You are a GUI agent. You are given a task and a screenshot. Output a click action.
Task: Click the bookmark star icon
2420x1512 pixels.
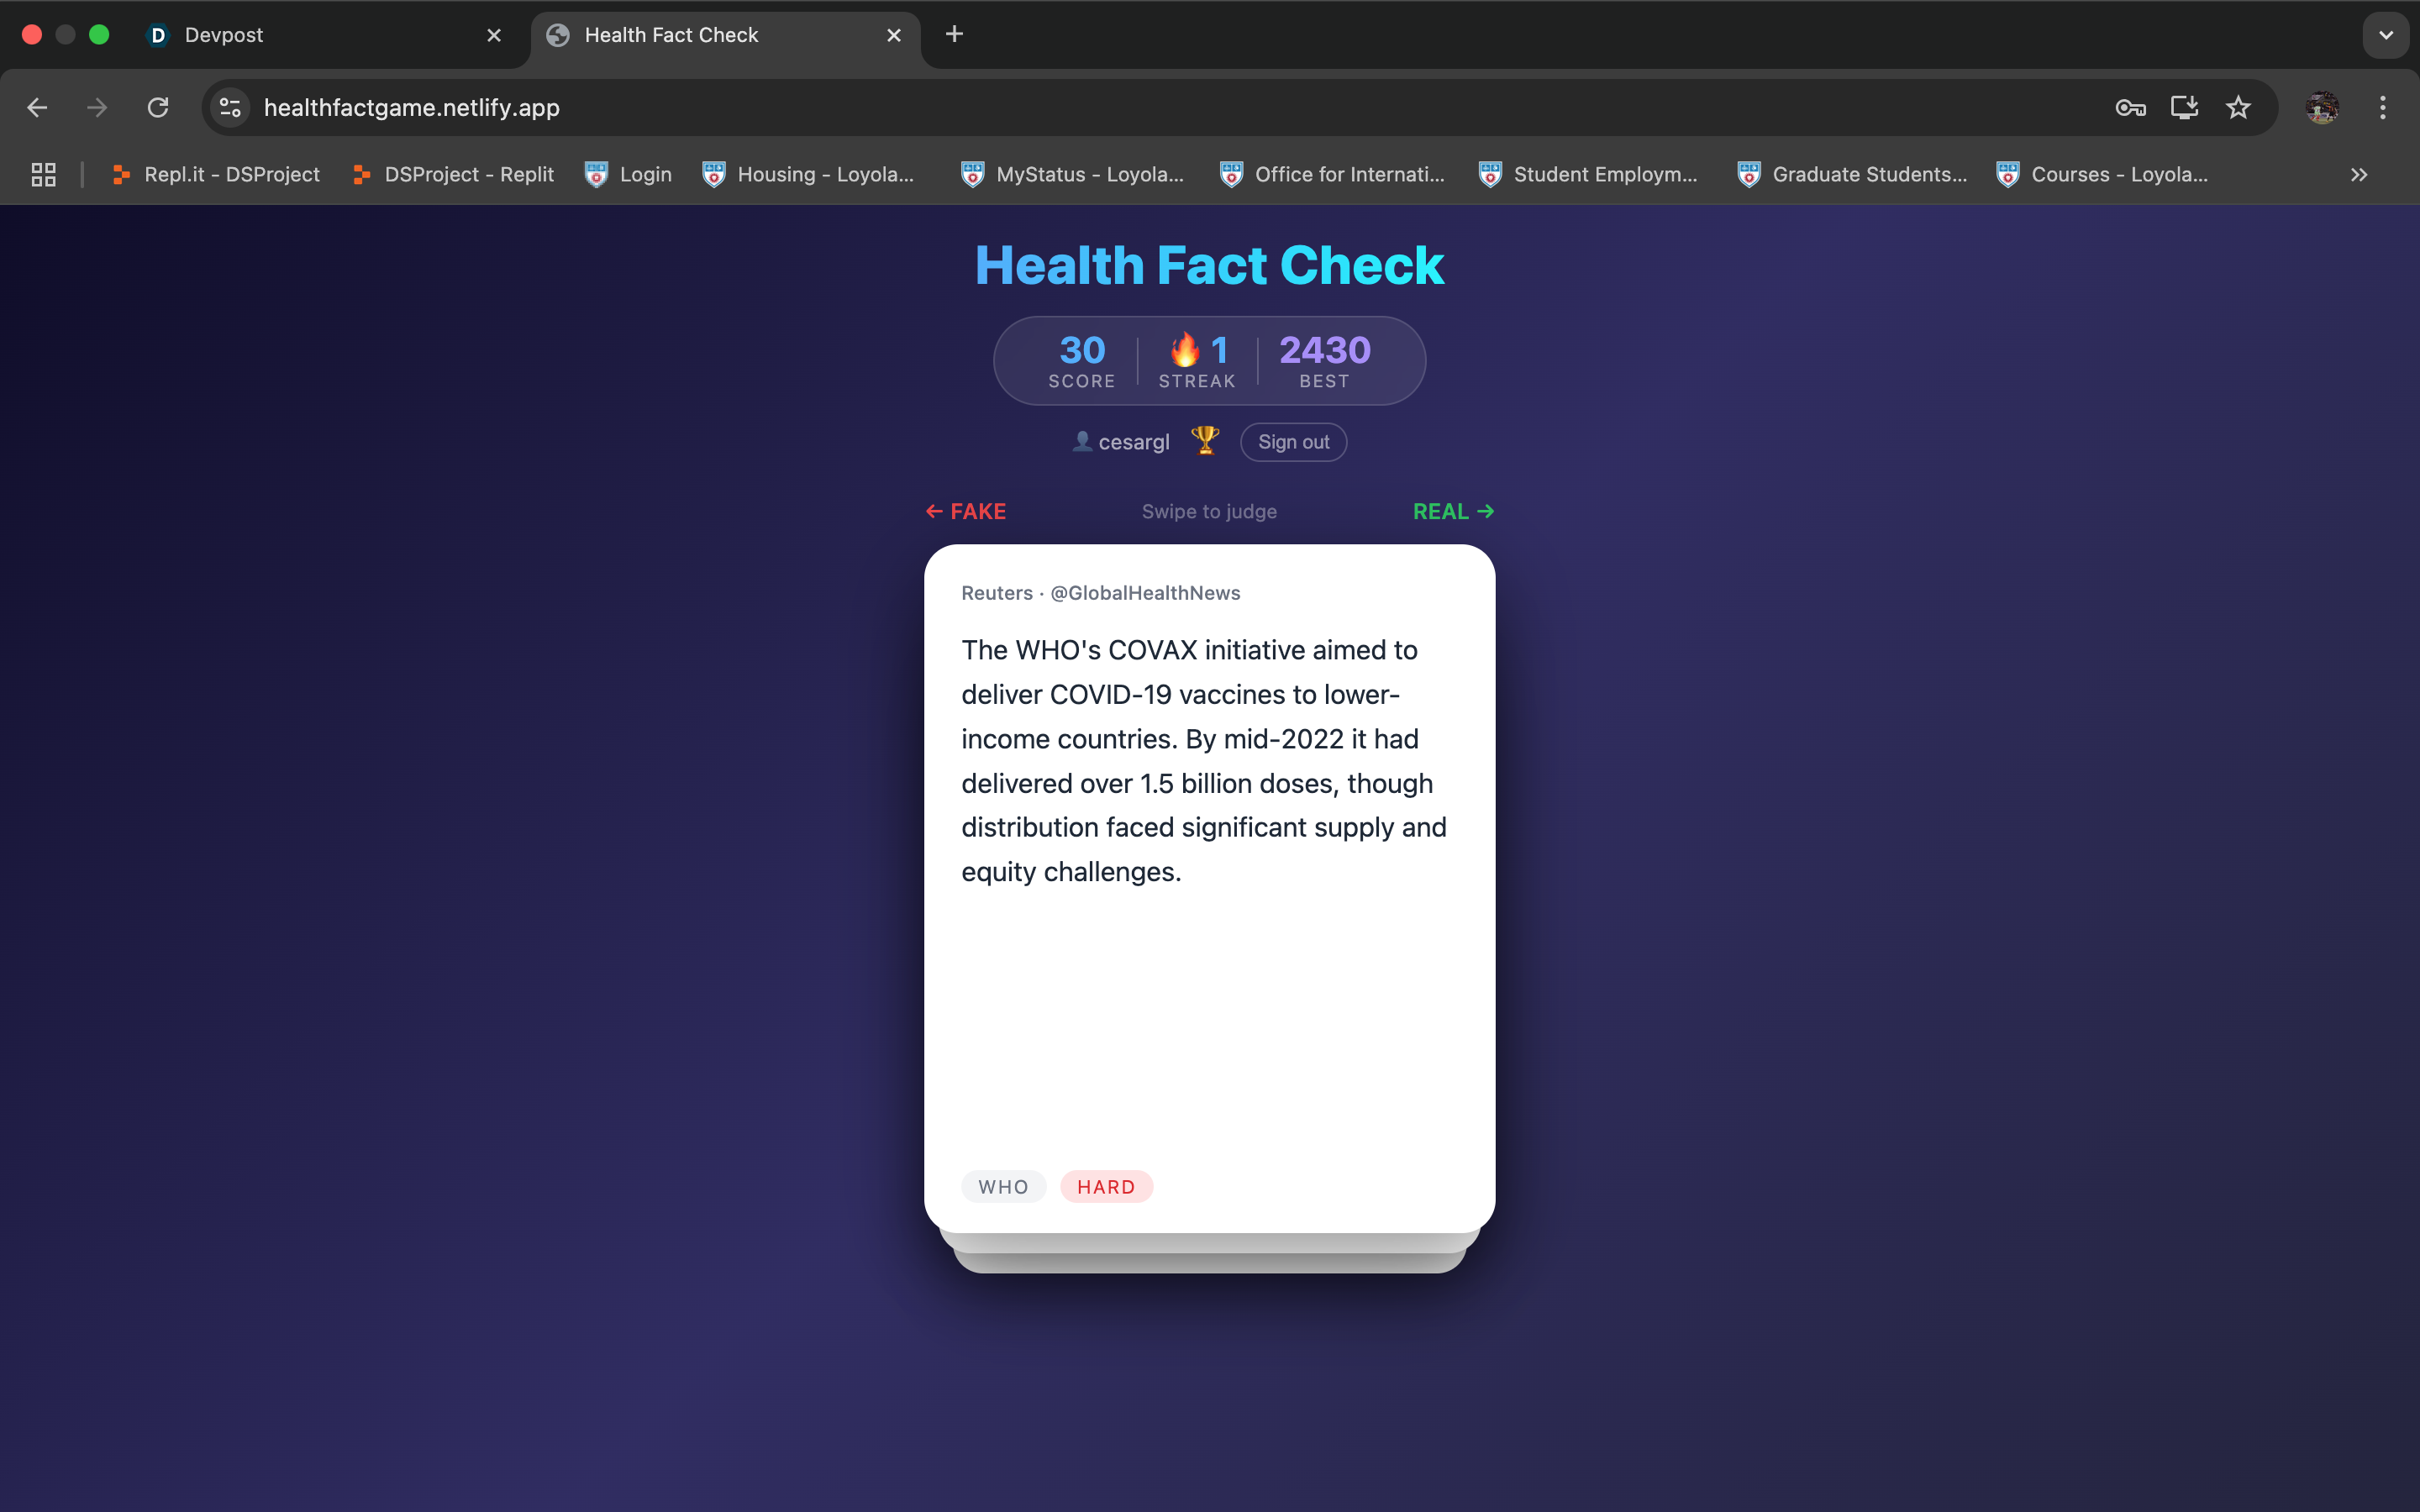click(2238, 108)
